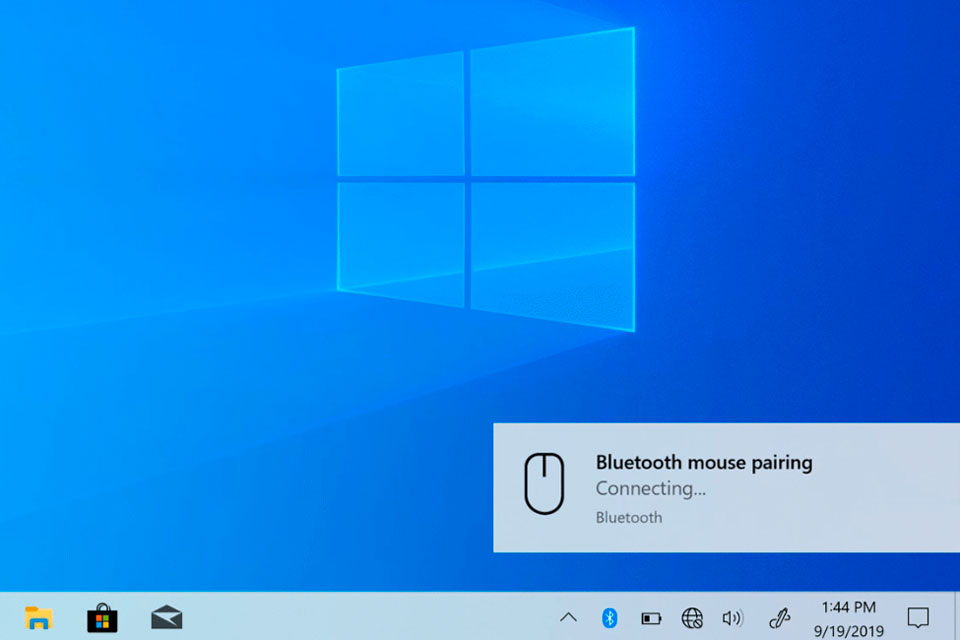Click the Bluetooth tray icon

tap(609, 618)
